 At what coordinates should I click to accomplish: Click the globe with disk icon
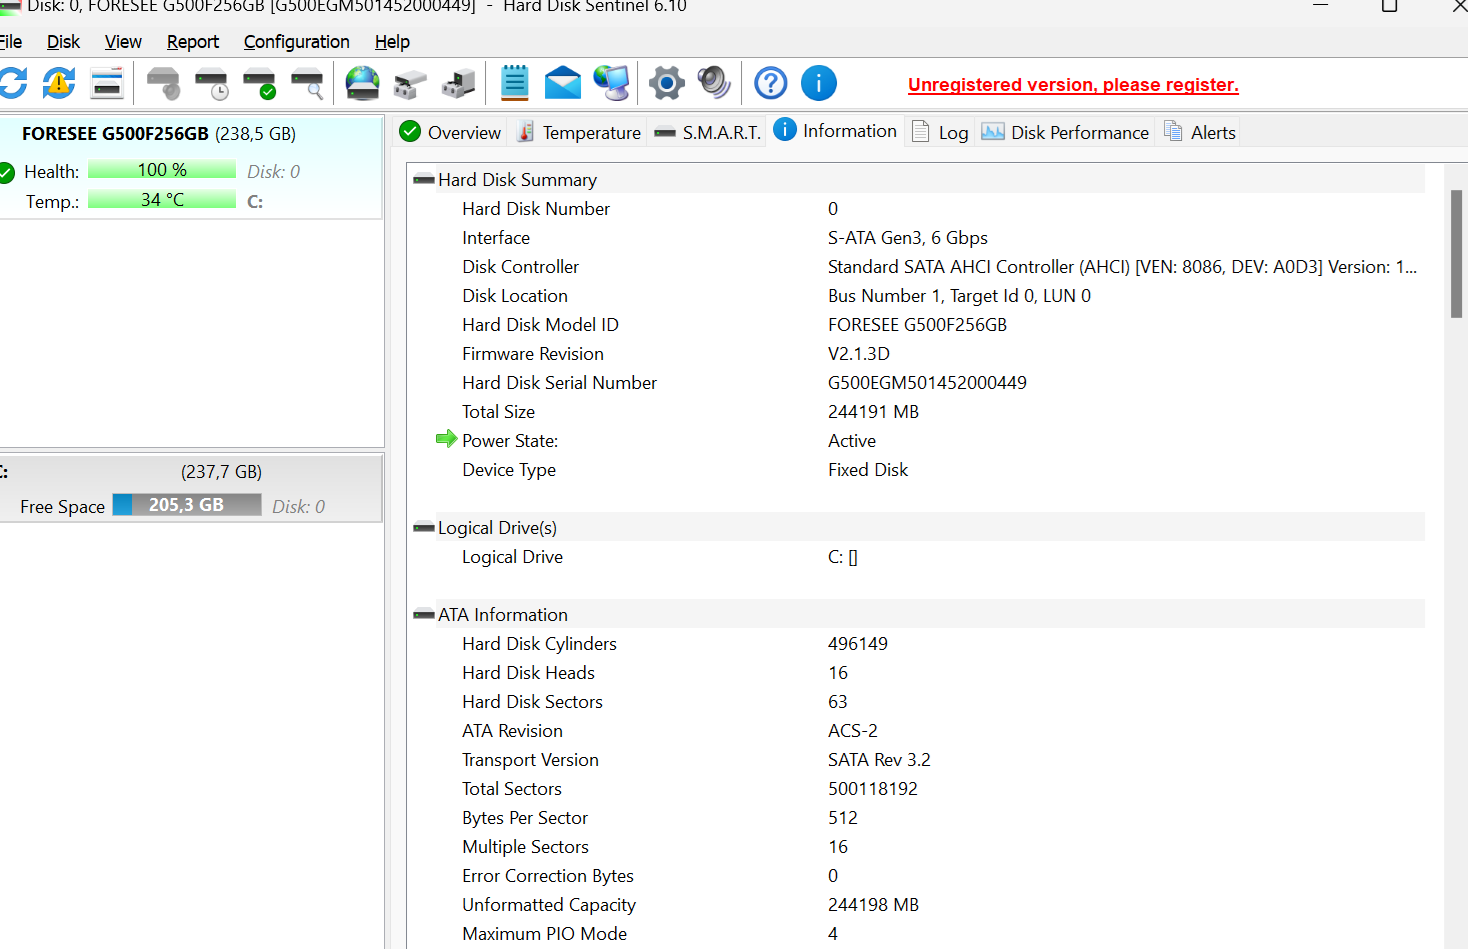point(362,83)
